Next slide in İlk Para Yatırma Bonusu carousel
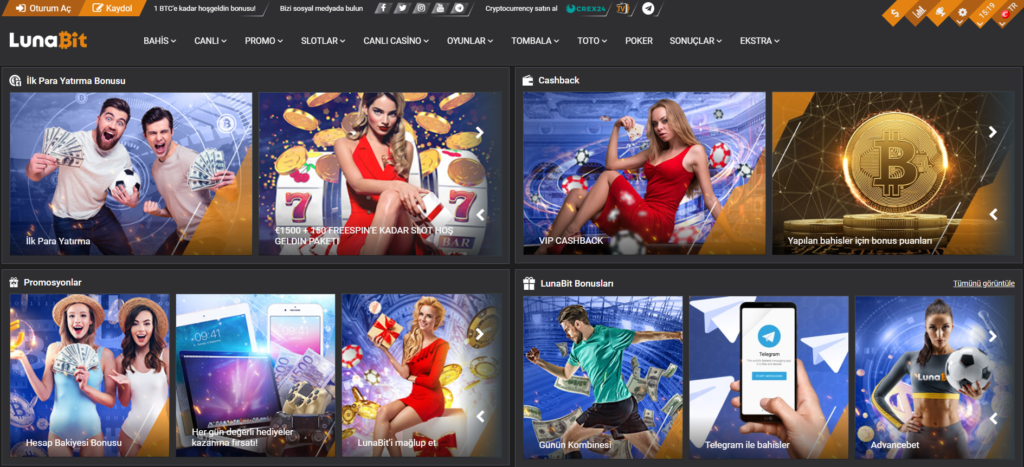 coord(480,132)
